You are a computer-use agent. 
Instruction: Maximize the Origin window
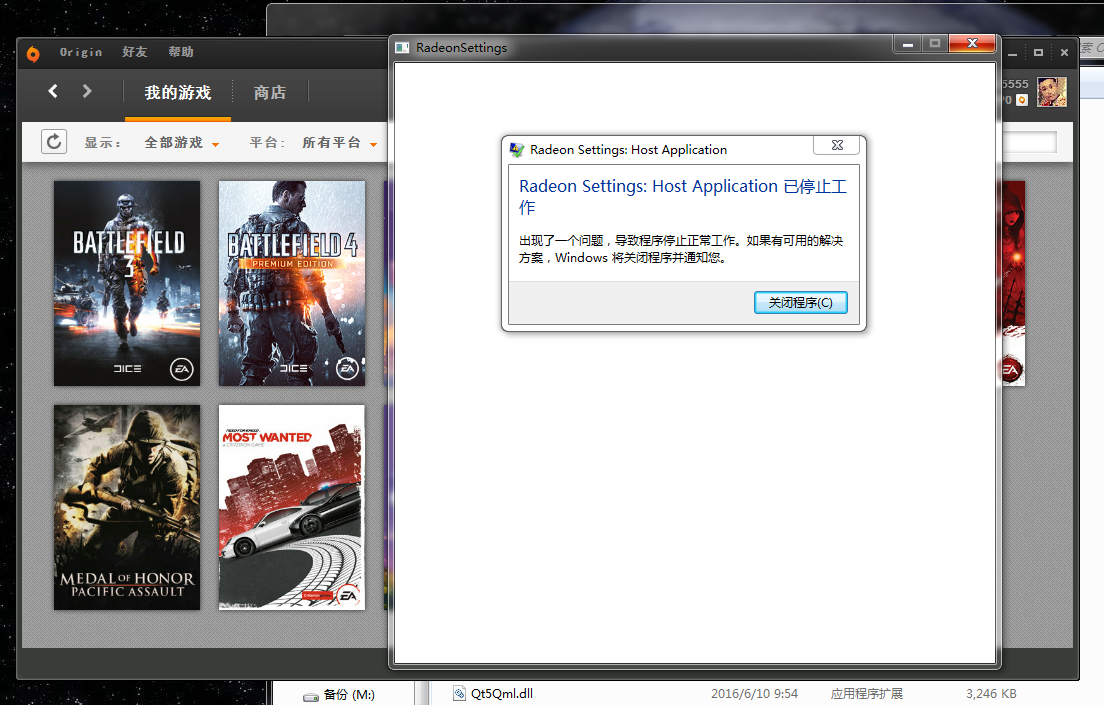1039,53
